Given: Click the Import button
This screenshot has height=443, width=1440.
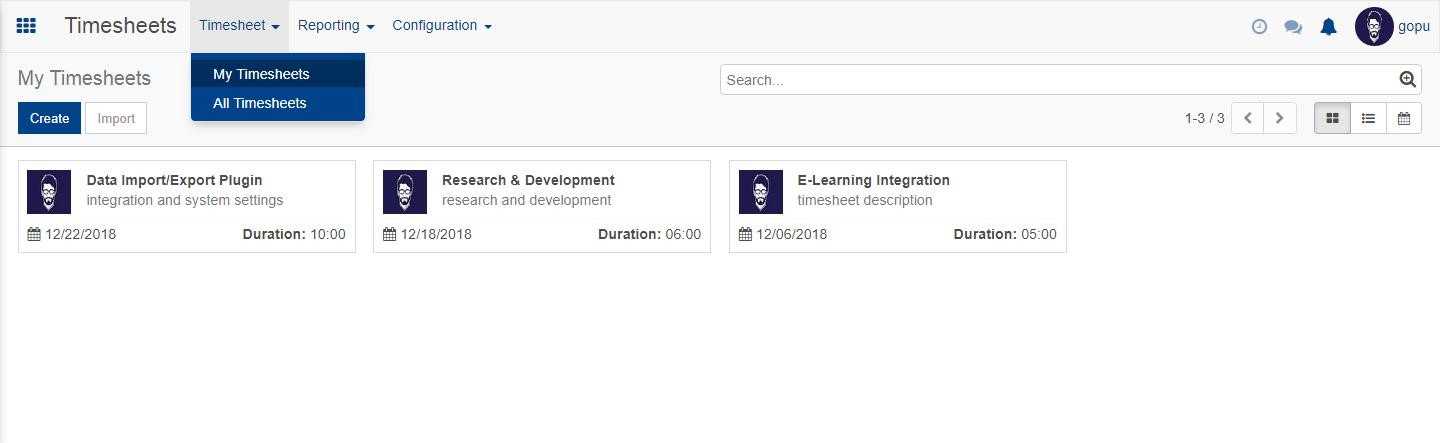Looking at the screenshot, I should [116, 118].
